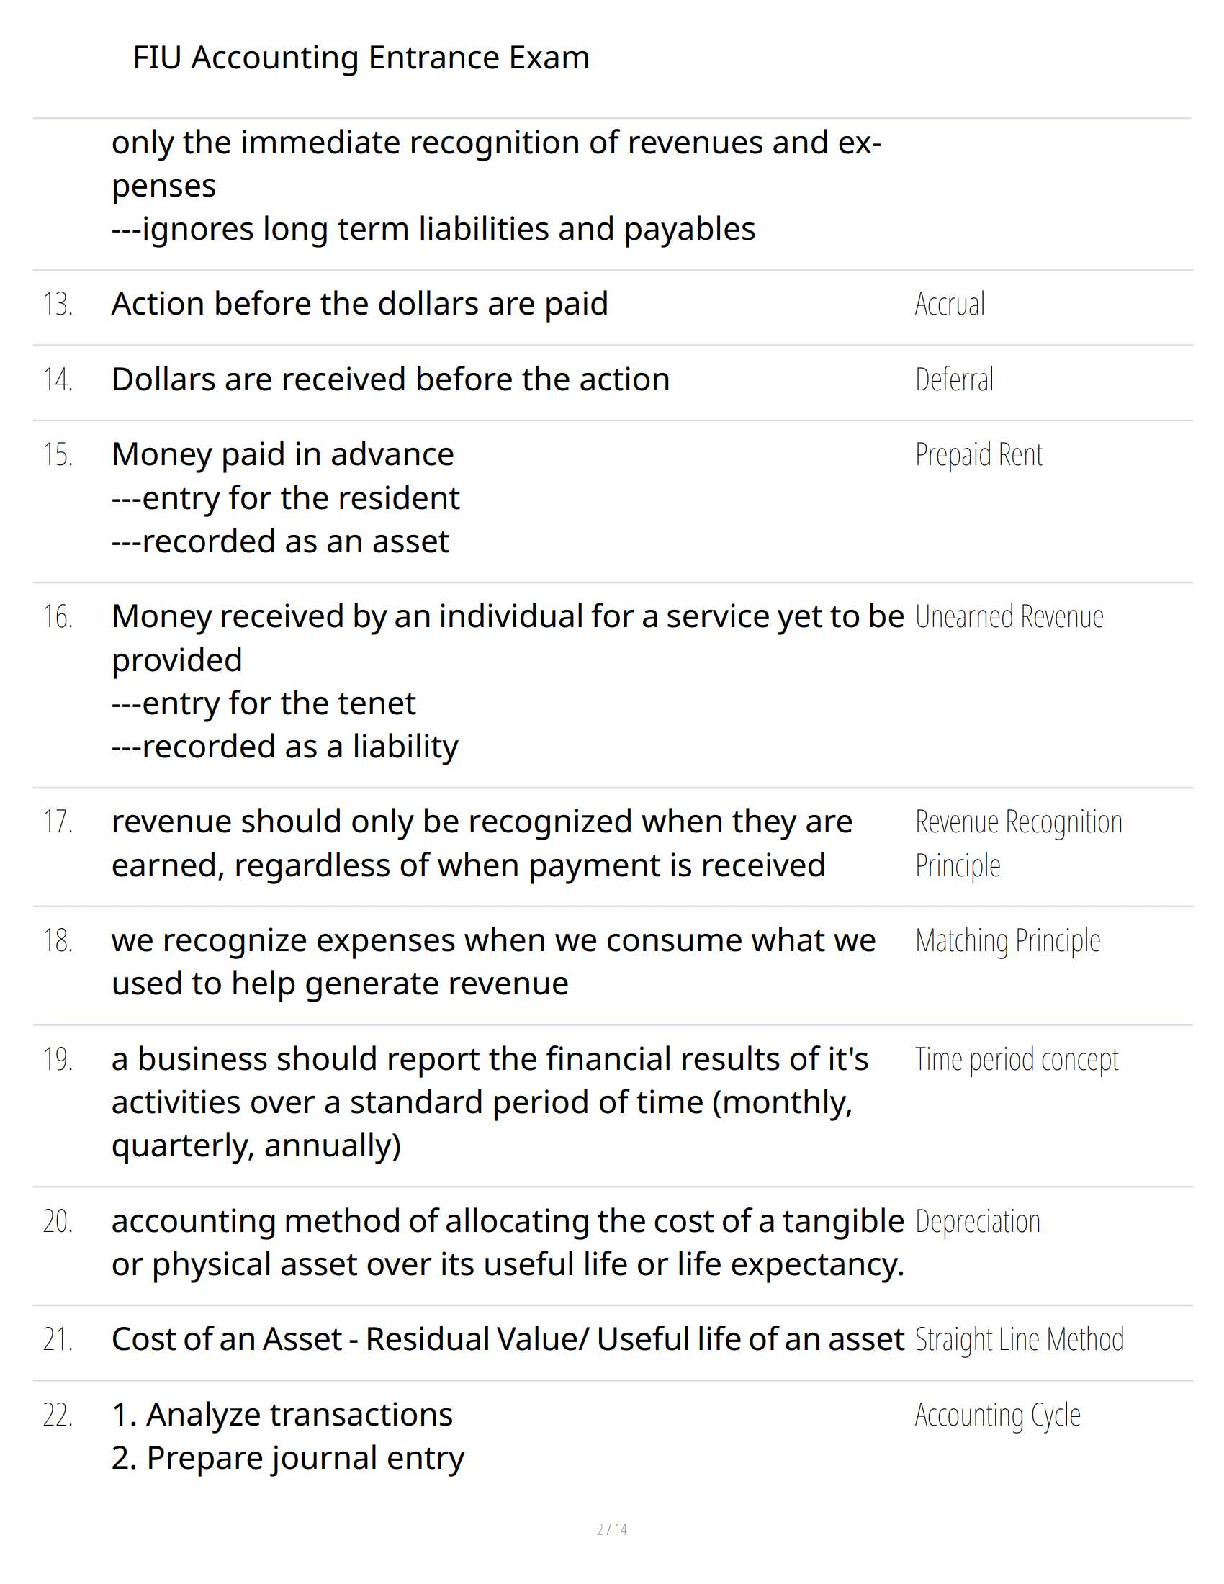1224x1584 pixels.
Task: Click the Deferral answer text
Action: pos(954,380)
